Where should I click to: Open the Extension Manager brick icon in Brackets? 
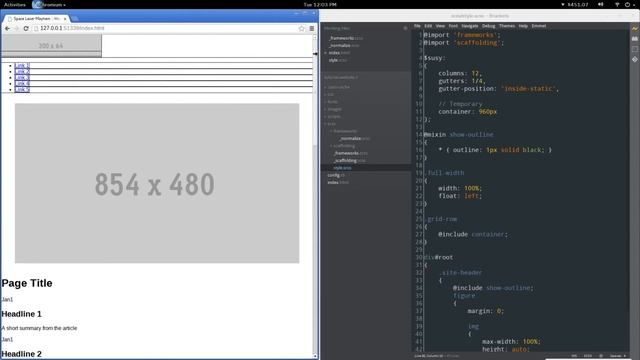tap(634, 38)
